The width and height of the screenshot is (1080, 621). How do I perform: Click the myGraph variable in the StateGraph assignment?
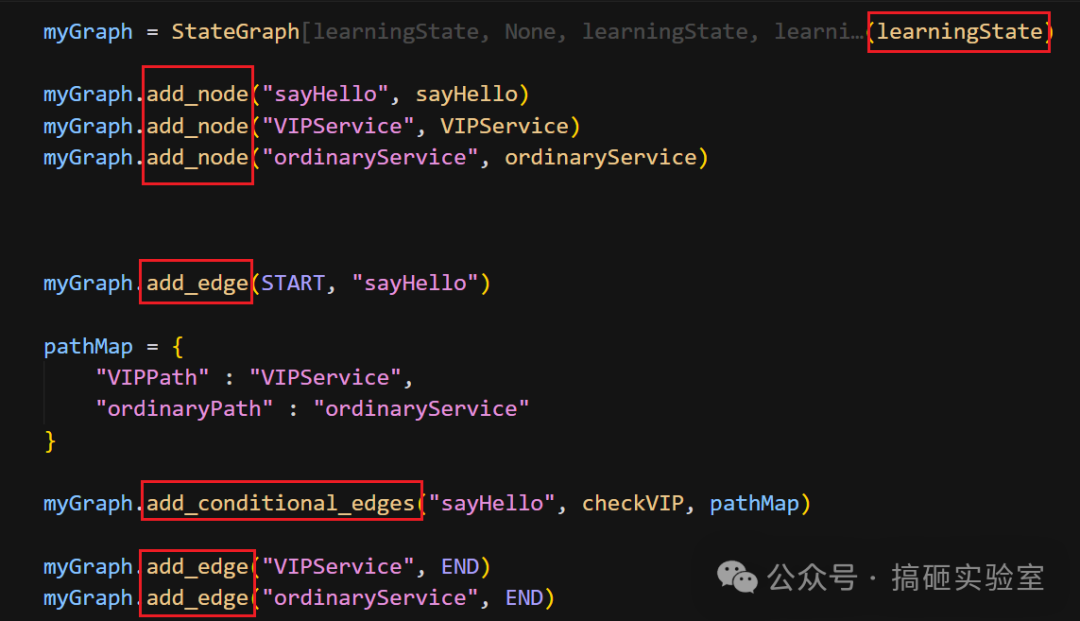coord(87,32)
